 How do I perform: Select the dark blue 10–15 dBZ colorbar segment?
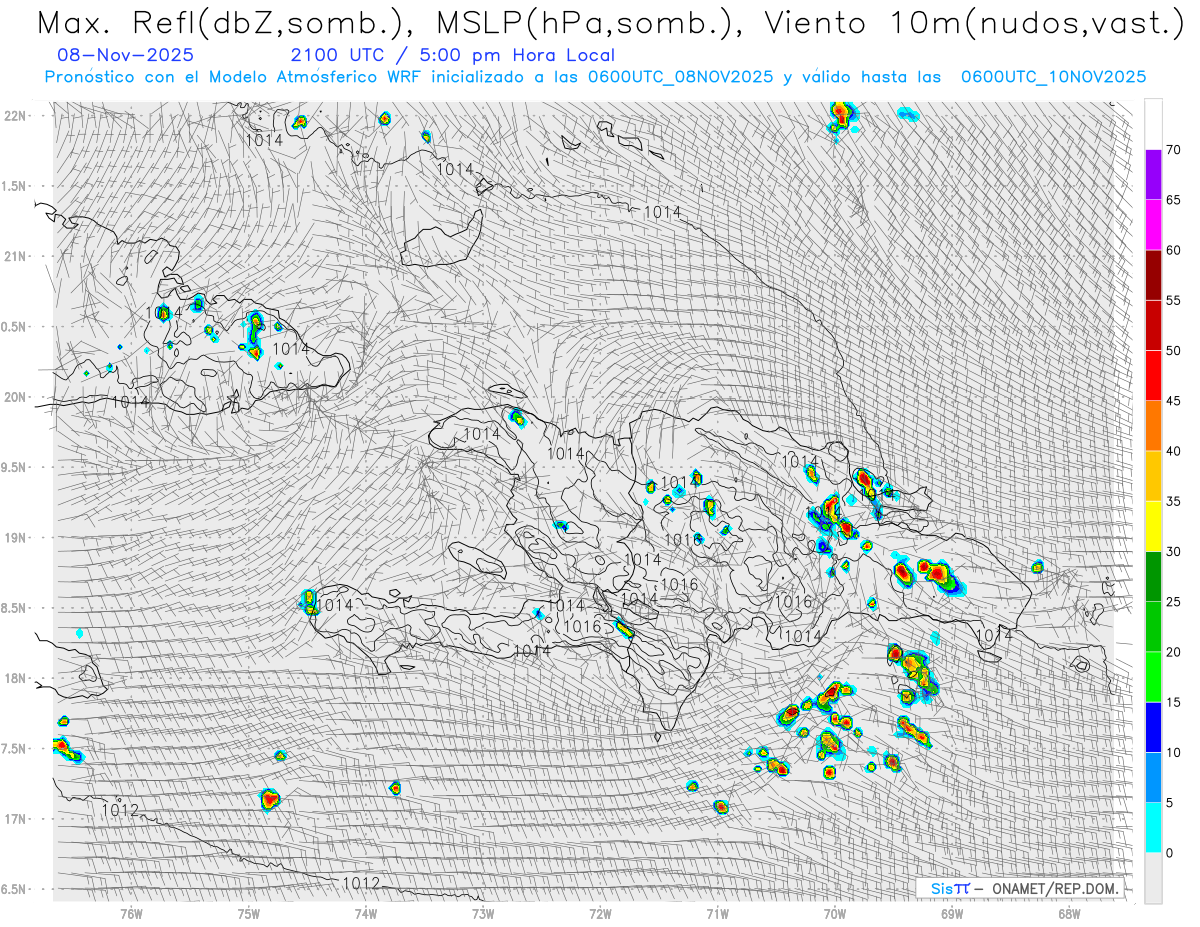[x=1153, y=727]
